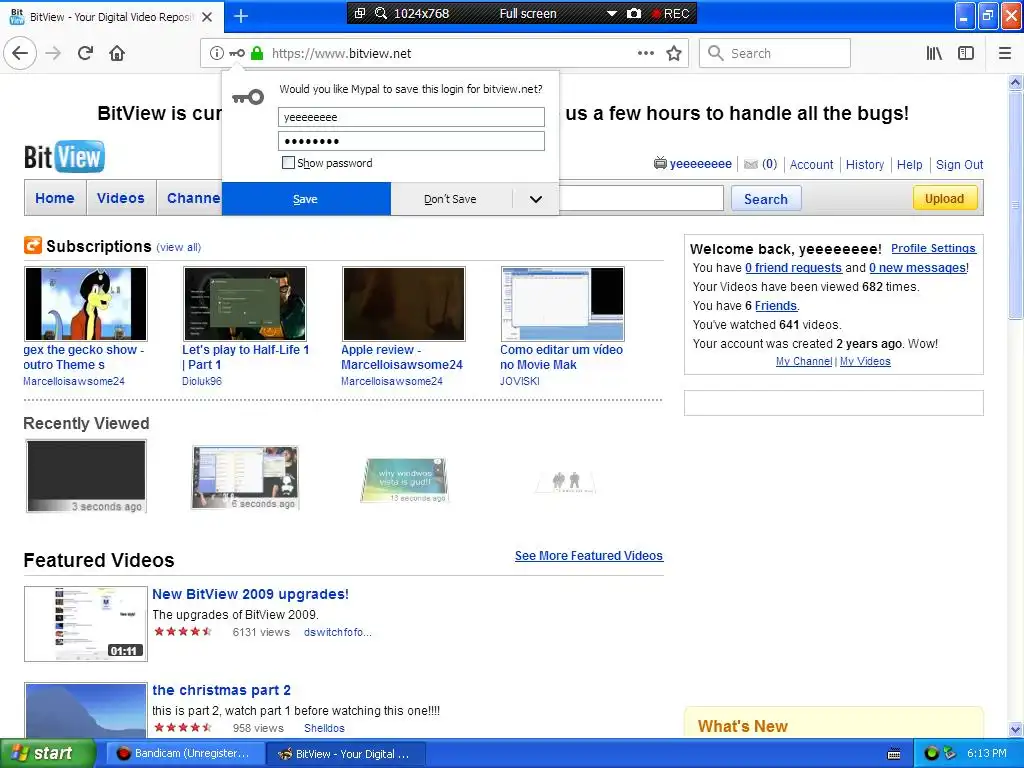Open Como editar um vídeo thumbnail
The image size is (1024, 768).
pyautogui.click(x=562, y=304)
